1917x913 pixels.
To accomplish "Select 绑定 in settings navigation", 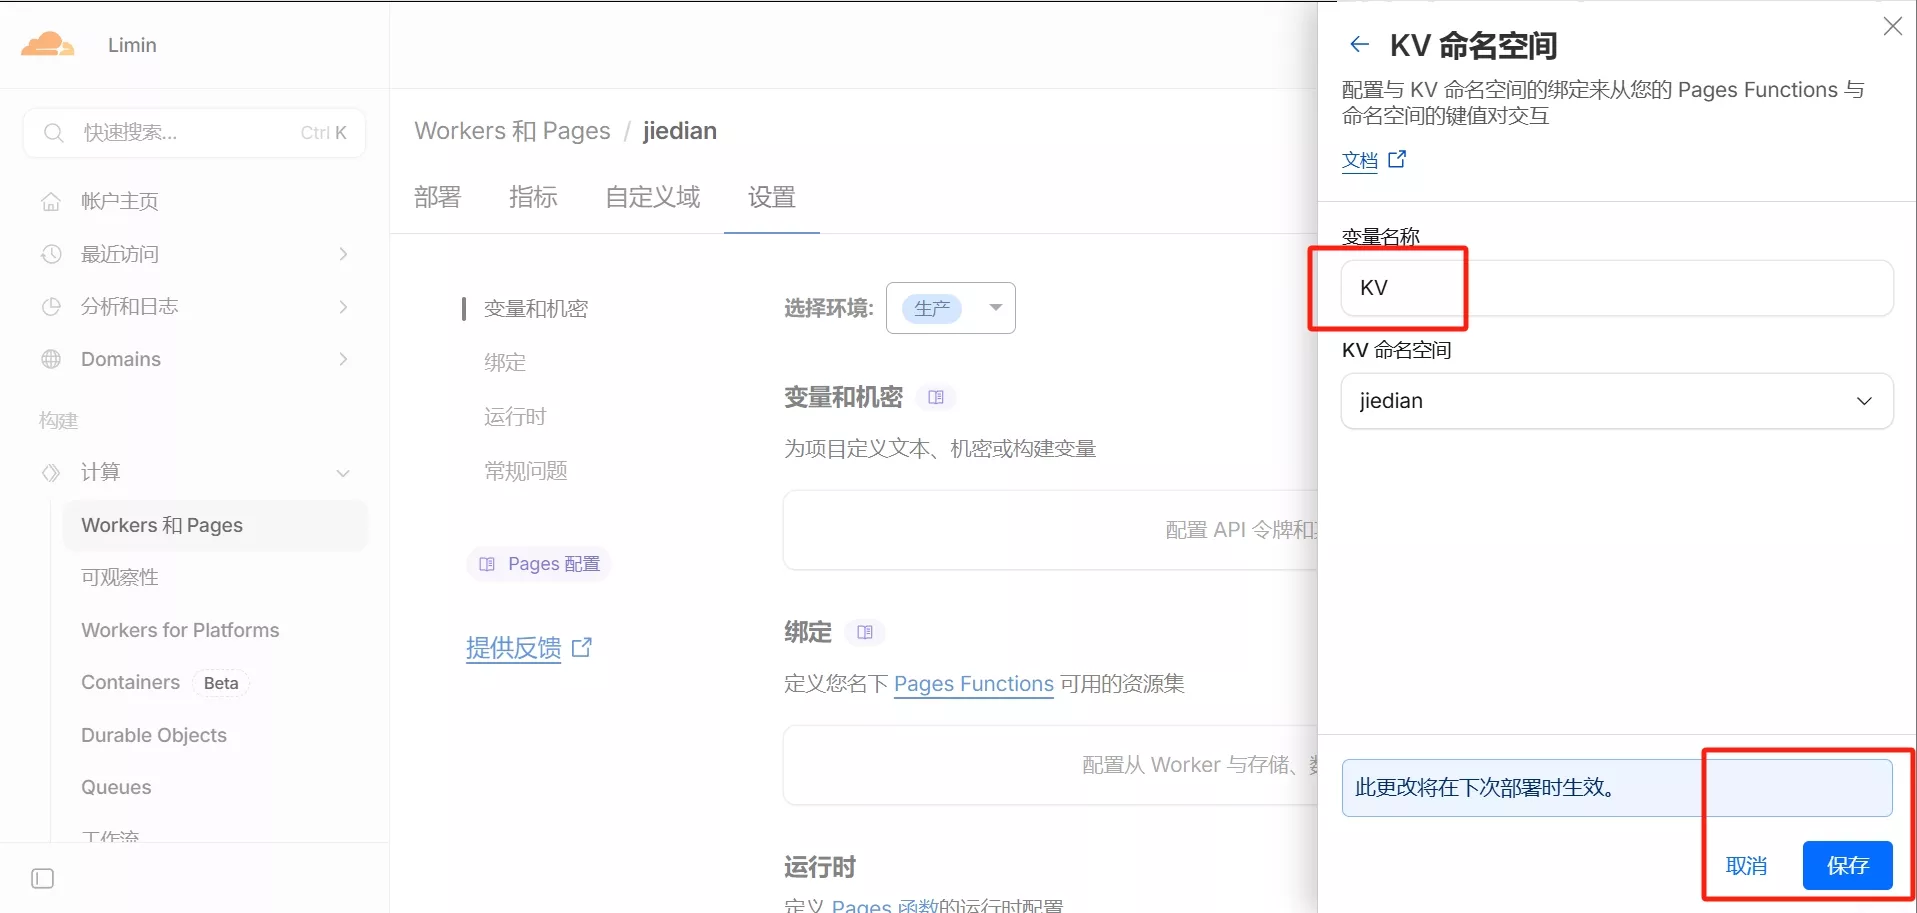I will (505, 363).
